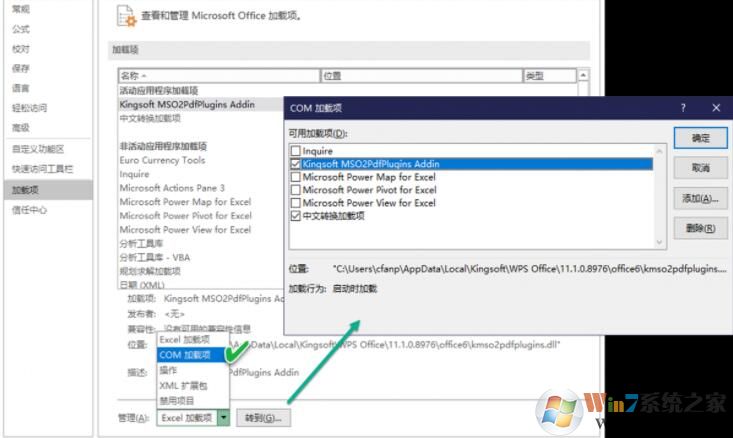Click the add-ins document gear icon

pyautogui.click(x=126, y=16)
